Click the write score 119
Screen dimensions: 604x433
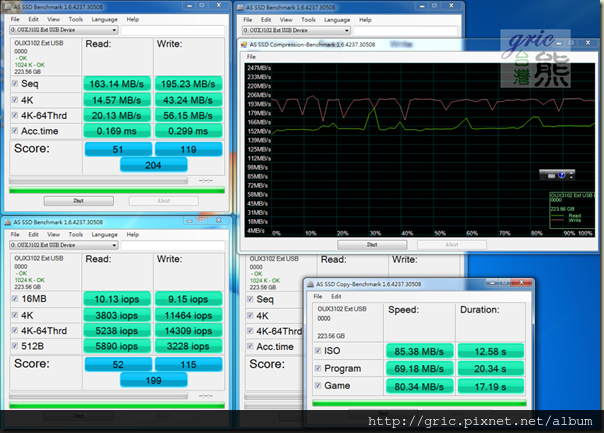pyautogui.click(x=188, y=149)
